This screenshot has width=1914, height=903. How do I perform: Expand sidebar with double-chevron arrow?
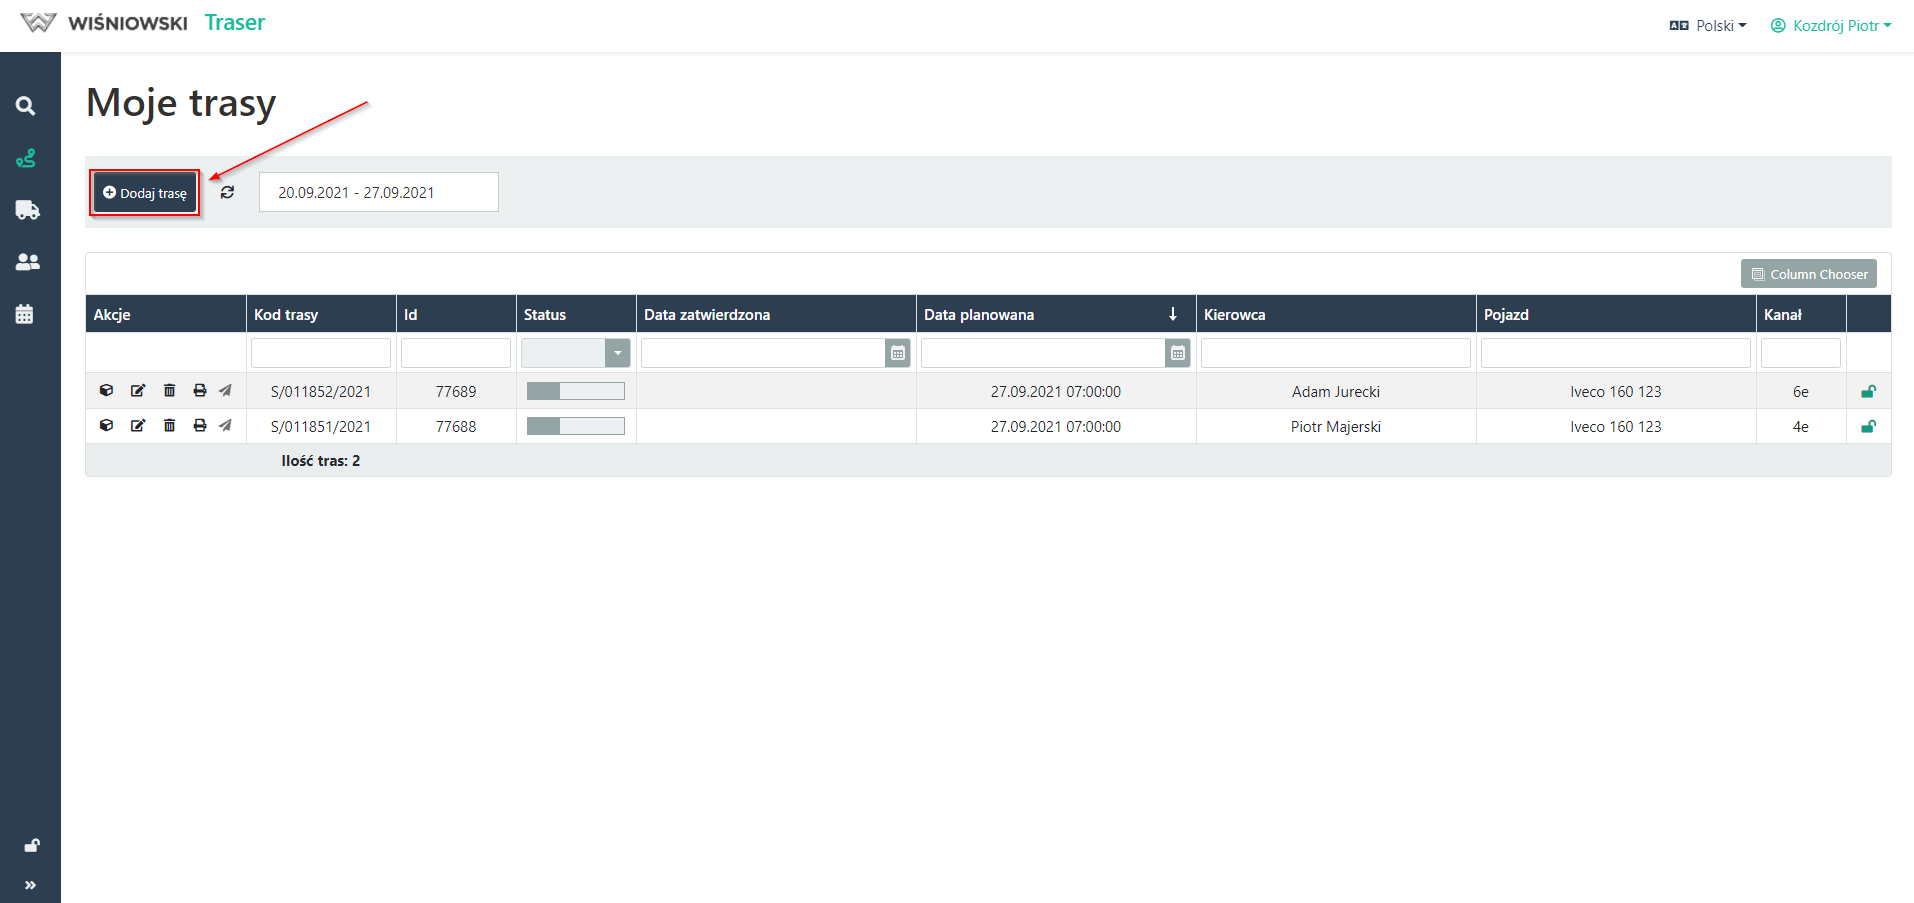tap(30, 885)
